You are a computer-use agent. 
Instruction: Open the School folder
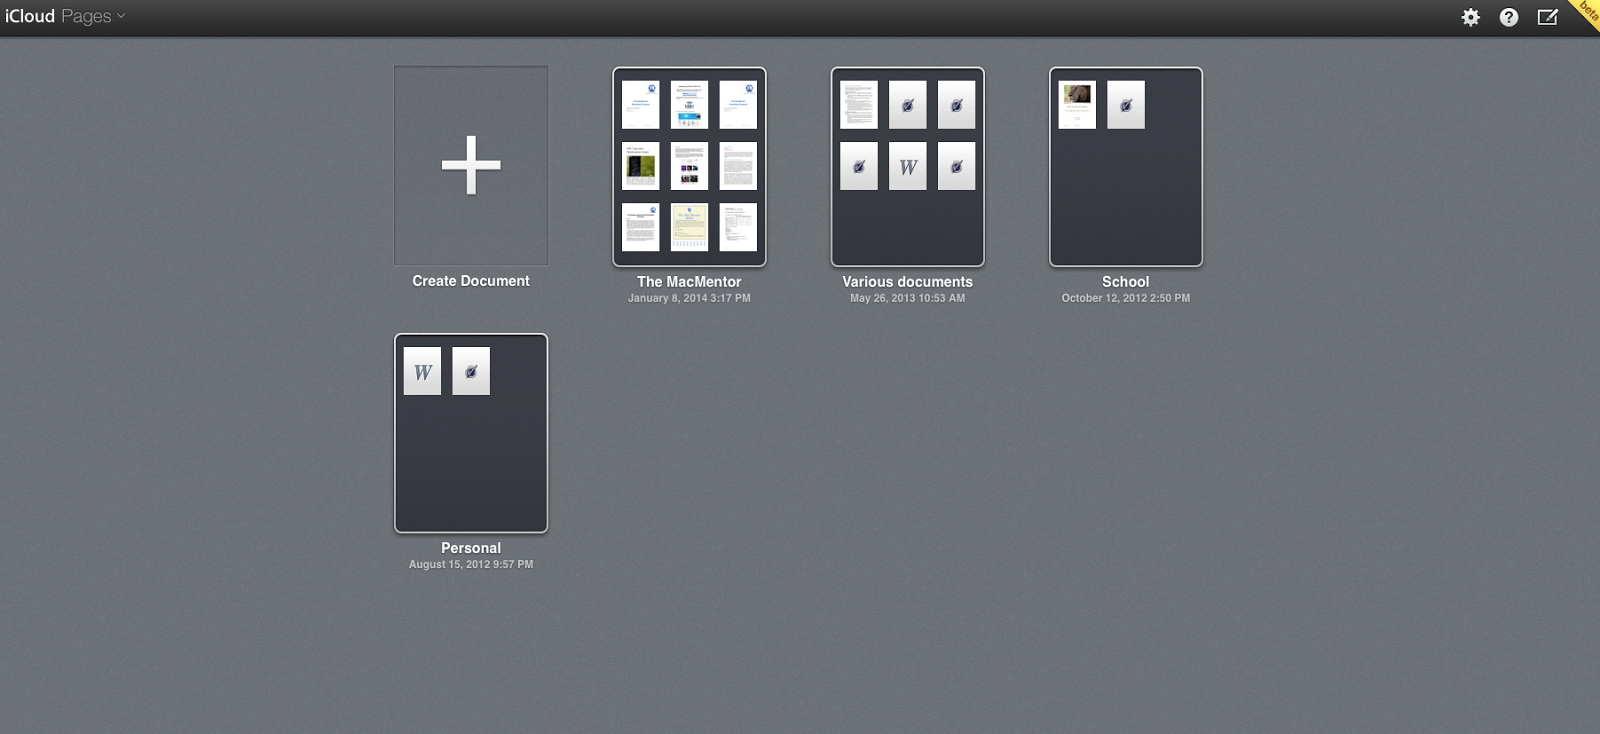(x=1126, y=167)
